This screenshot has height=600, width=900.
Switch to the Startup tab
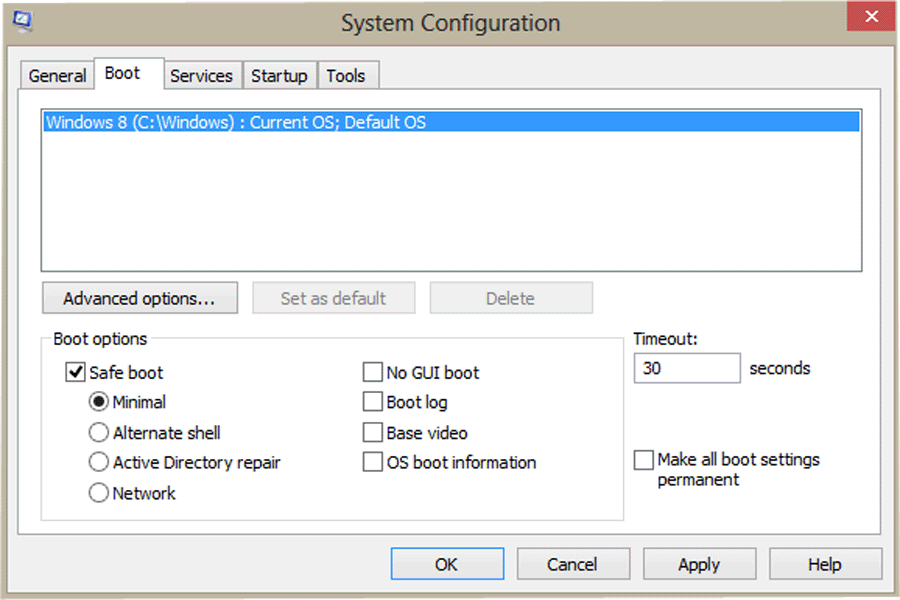[279, 74]
